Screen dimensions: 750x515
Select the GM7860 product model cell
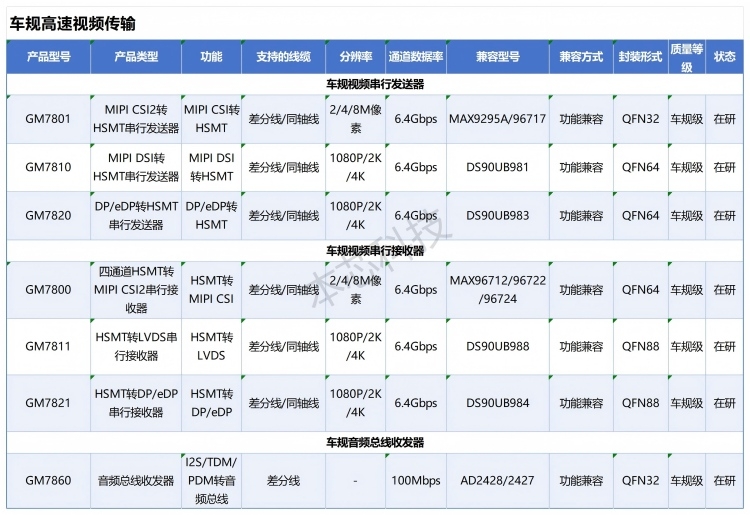(x=48, y=481)
